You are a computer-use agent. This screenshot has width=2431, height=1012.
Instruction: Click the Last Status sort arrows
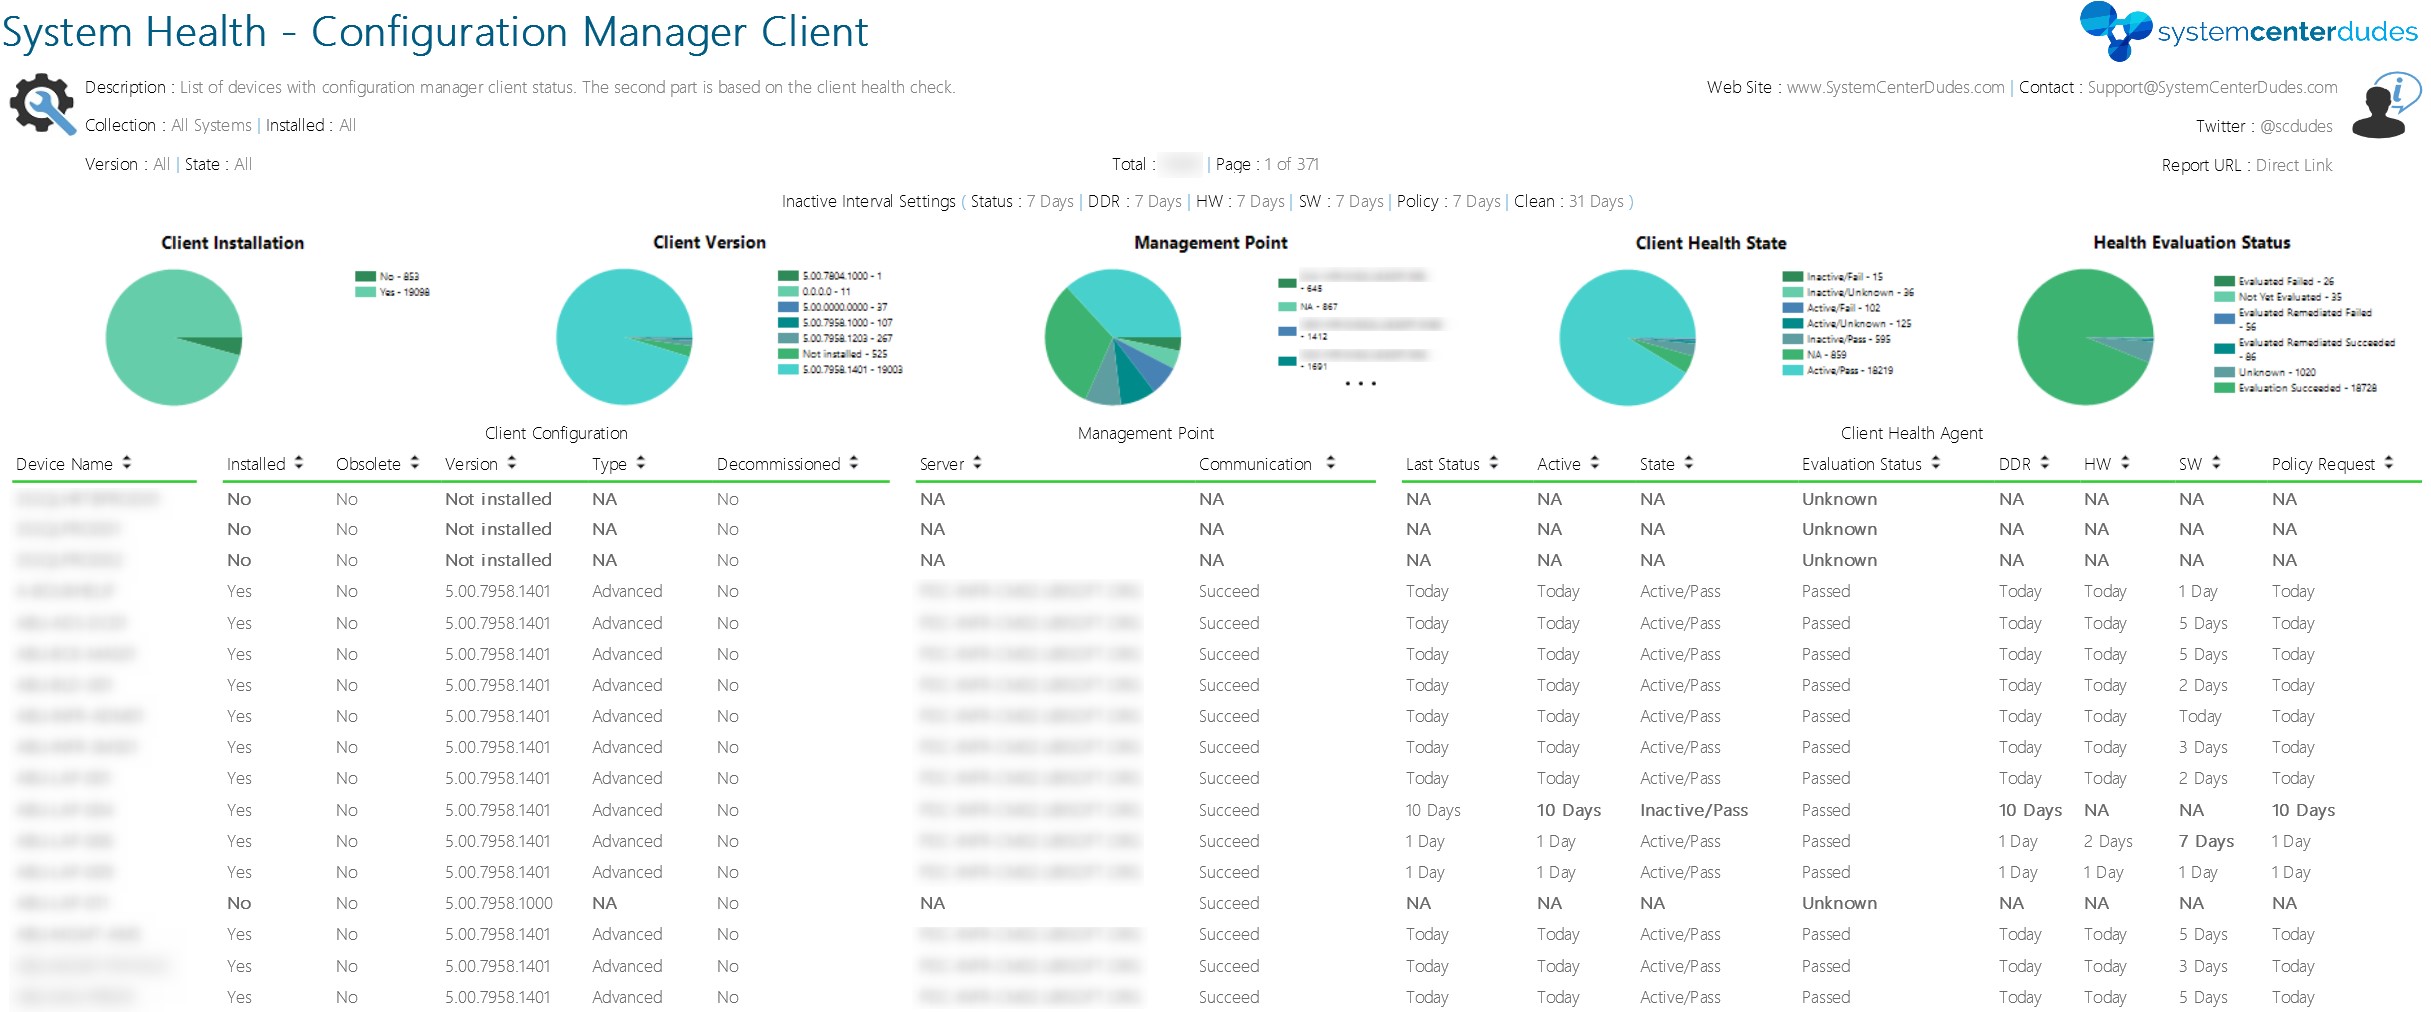(x=1494, y=463)
